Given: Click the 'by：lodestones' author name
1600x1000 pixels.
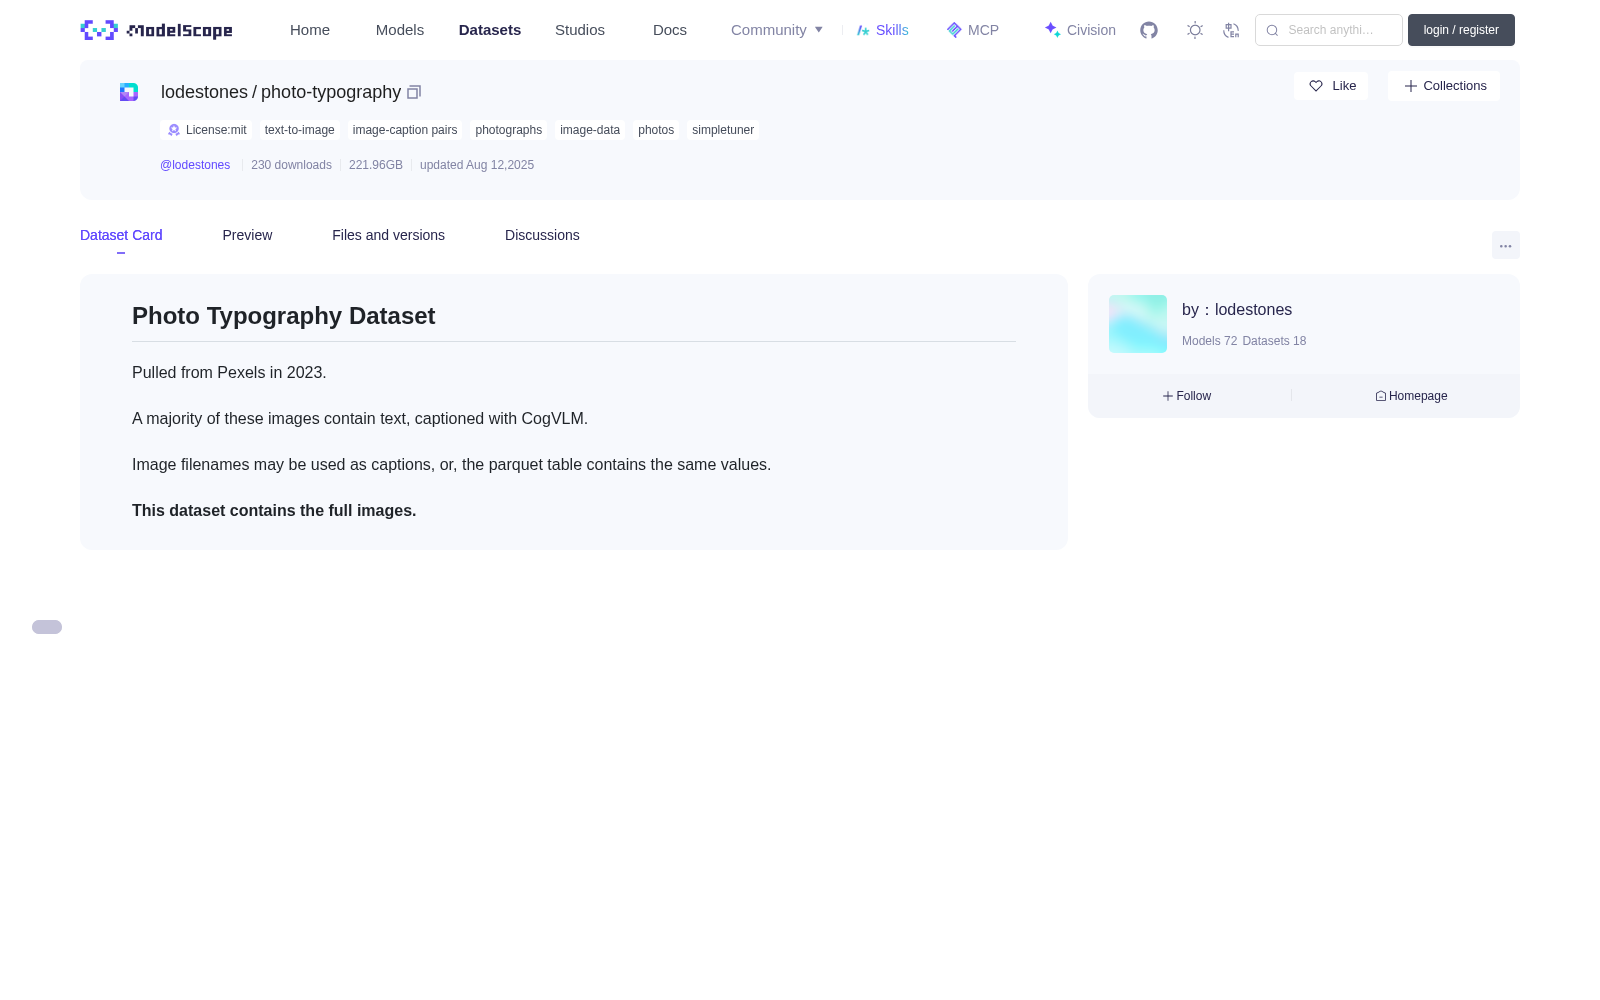Looking at the screenshot, I should tap(1237, 310).
